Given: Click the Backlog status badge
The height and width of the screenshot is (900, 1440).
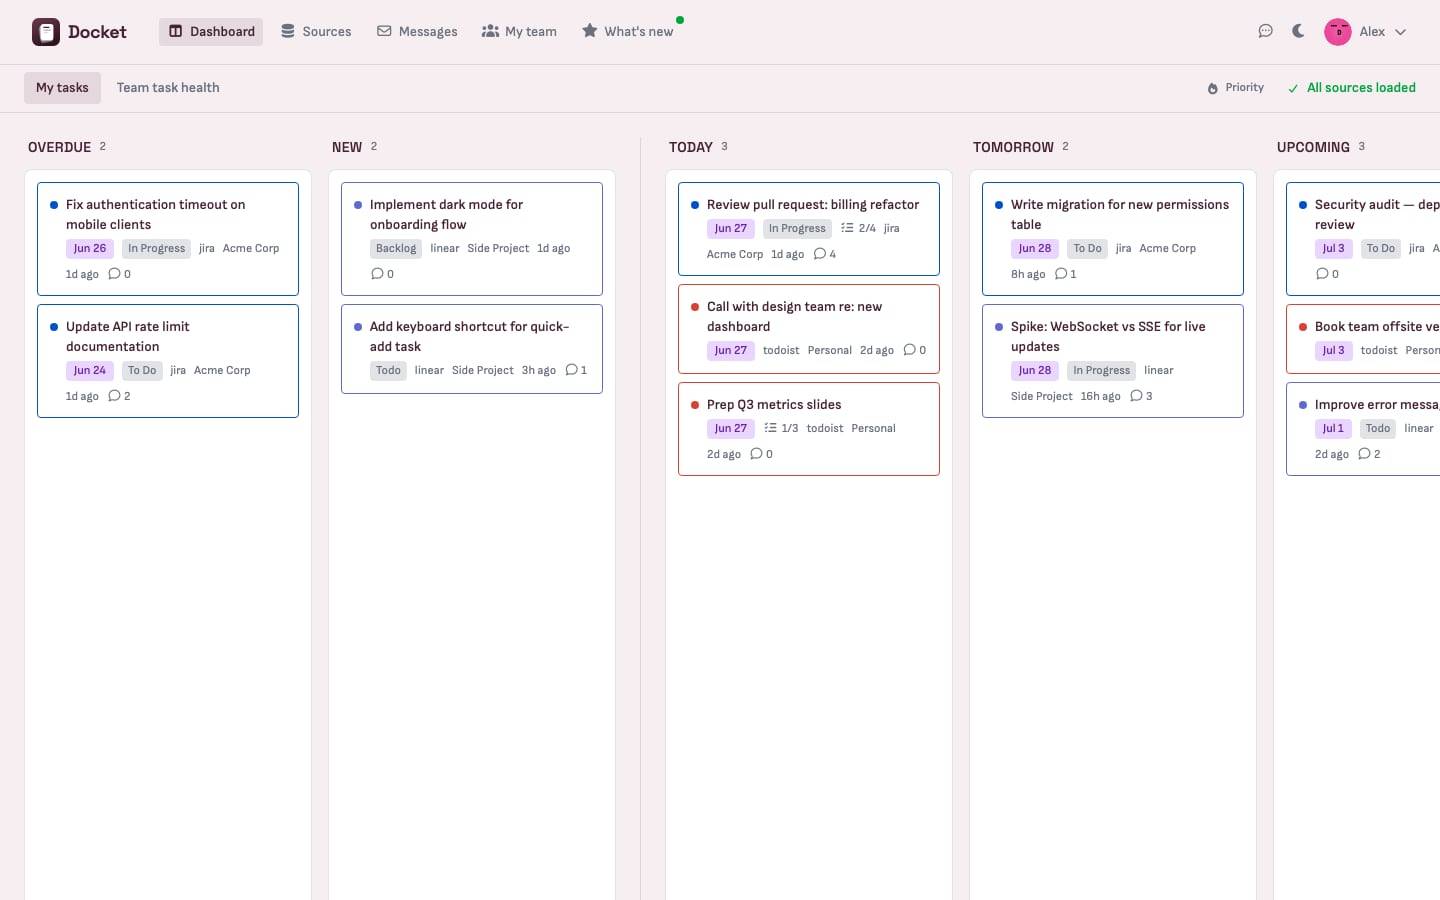Looking at the screenshot, I should pos(396,248).
